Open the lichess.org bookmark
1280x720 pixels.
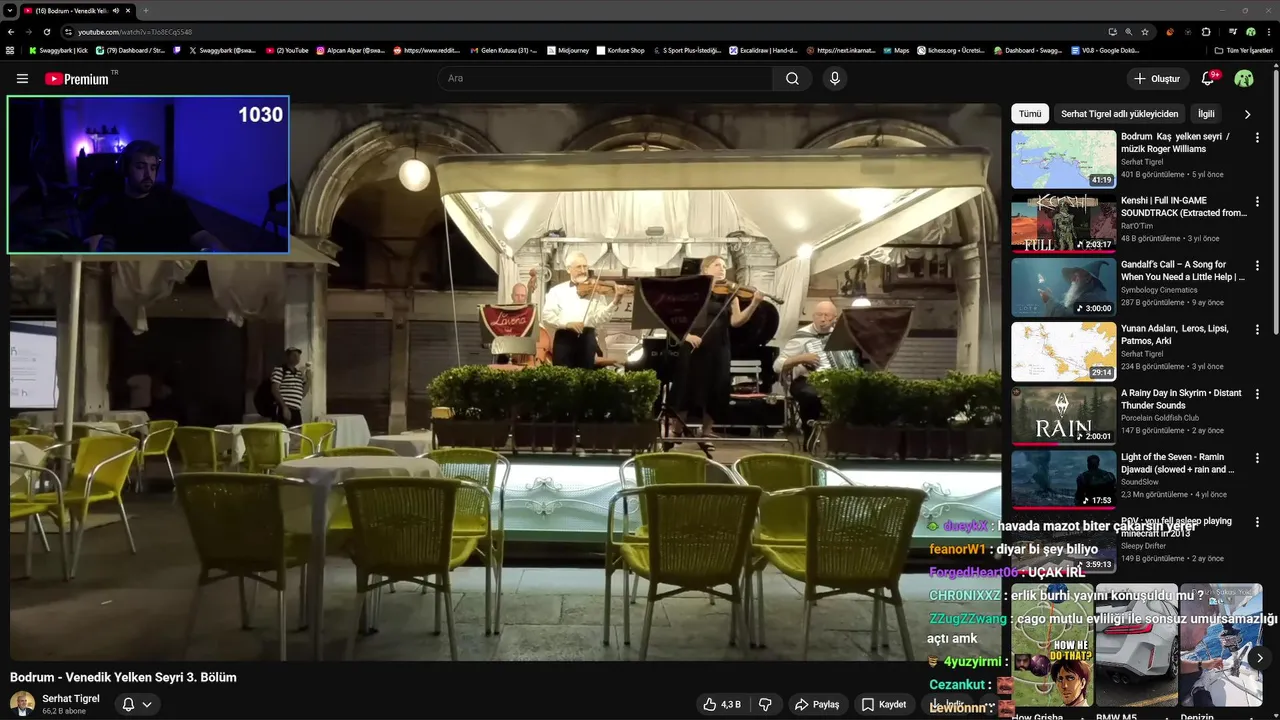point(950,50)
